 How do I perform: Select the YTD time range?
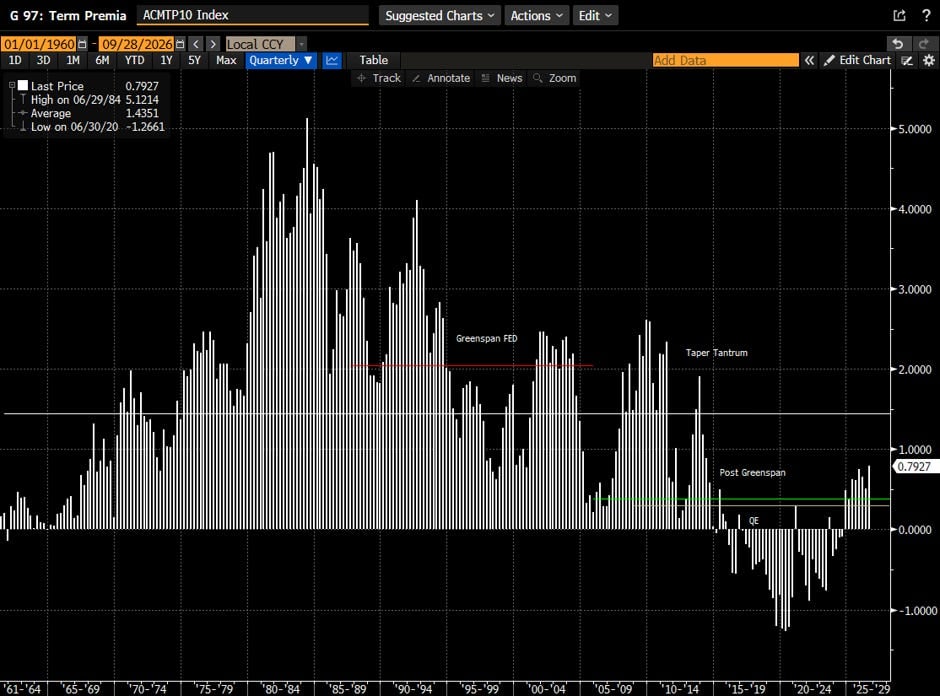[x=134, y=60]
